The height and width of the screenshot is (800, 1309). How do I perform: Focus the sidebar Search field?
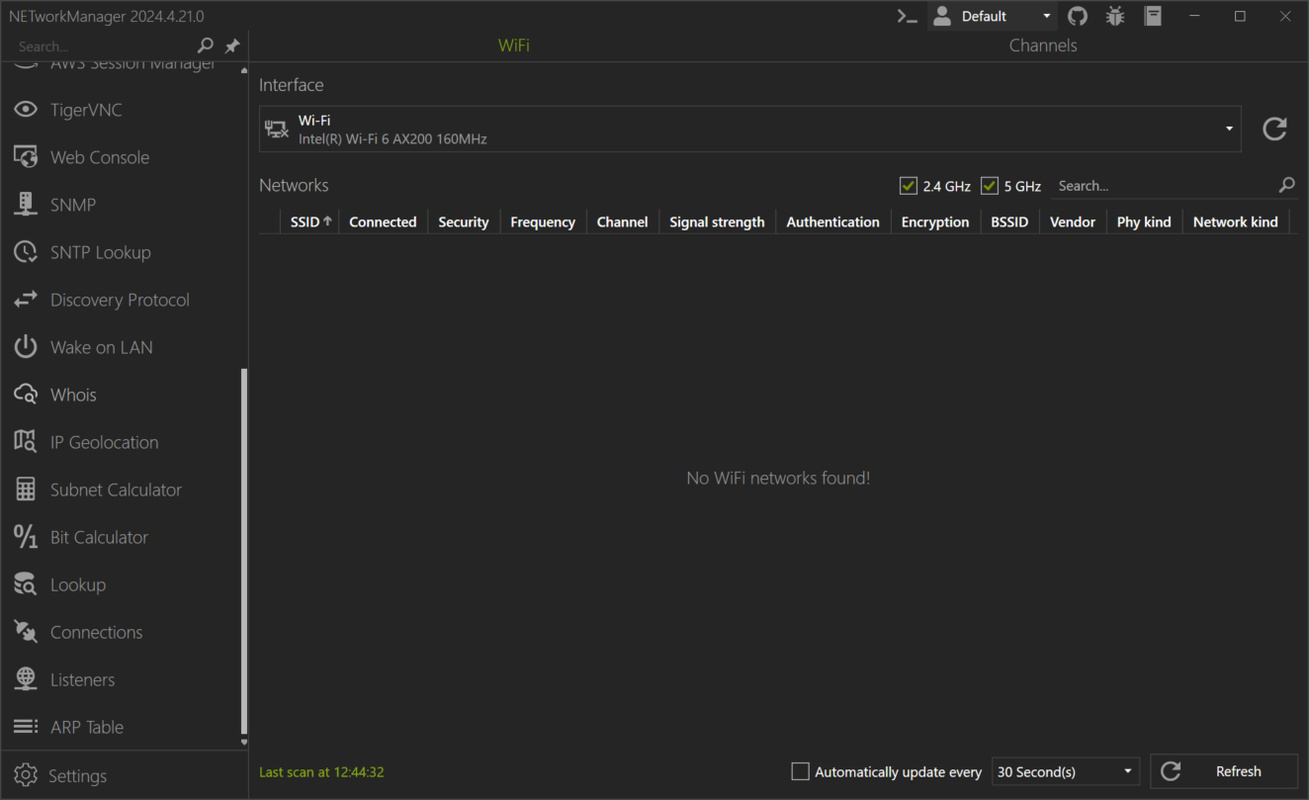105,46
